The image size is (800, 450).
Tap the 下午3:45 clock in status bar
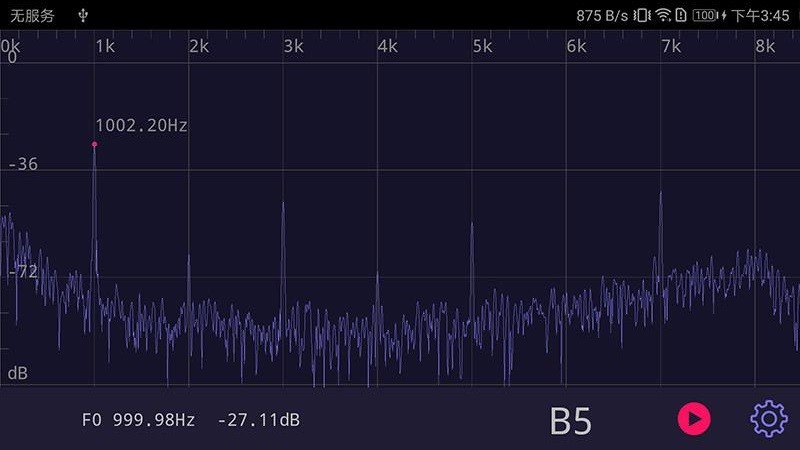click(x=760, y=15)
